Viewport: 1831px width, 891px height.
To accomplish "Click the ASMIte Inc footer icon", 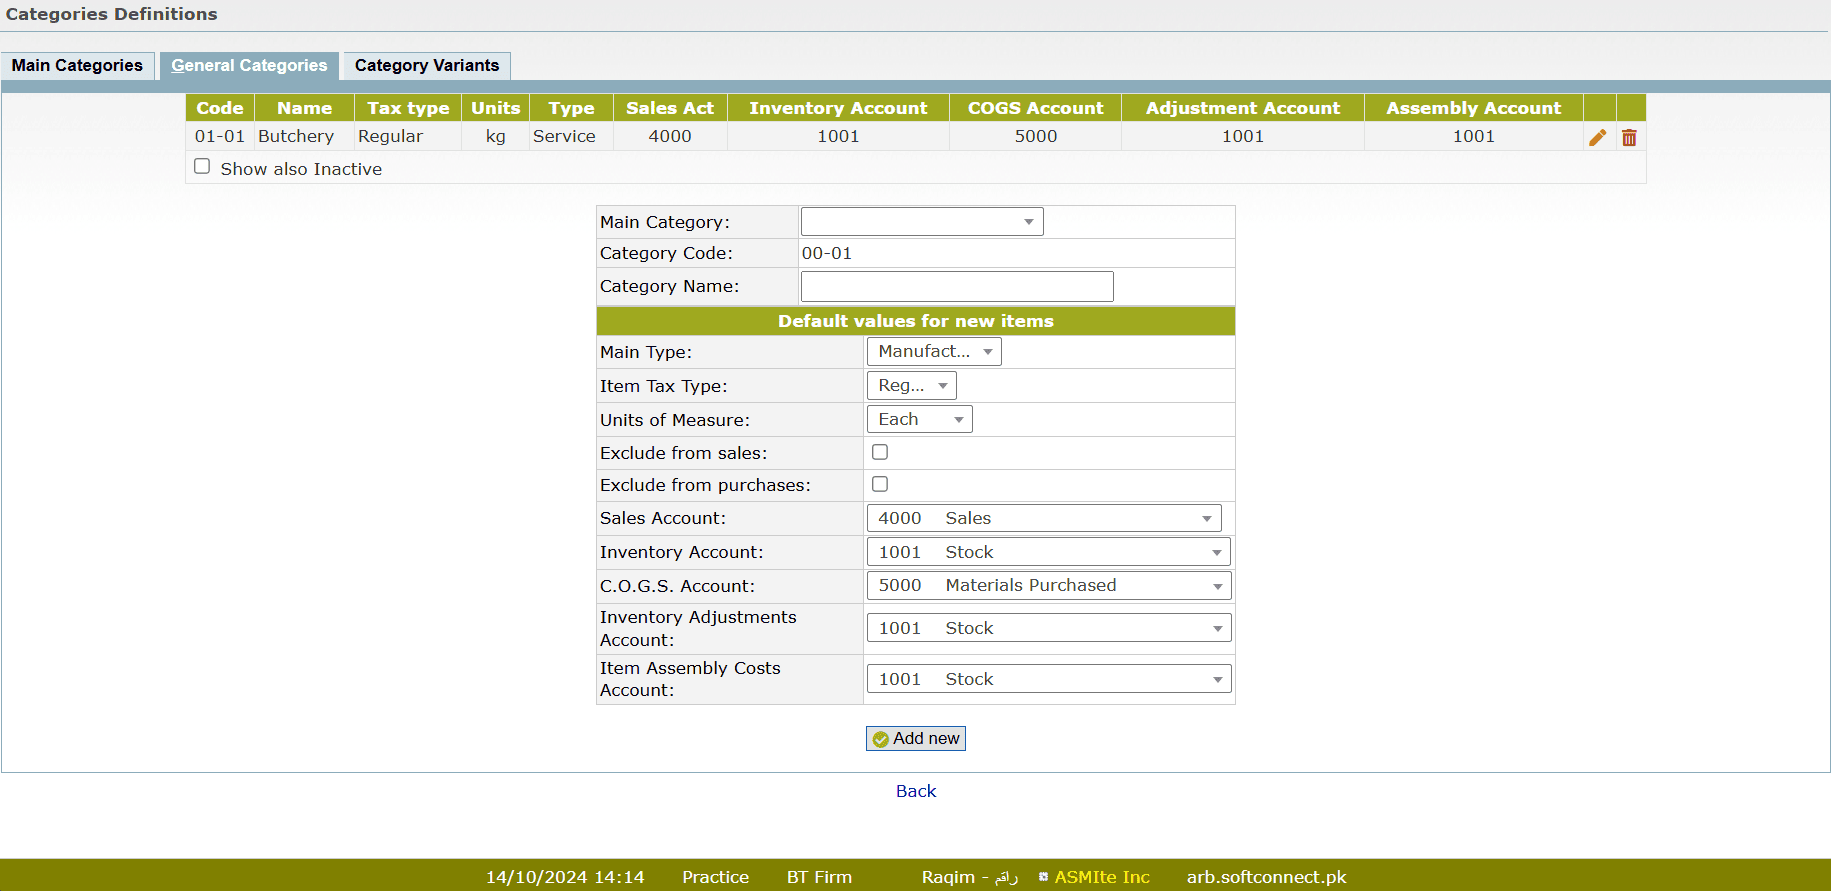I will tap(1043, 877).
